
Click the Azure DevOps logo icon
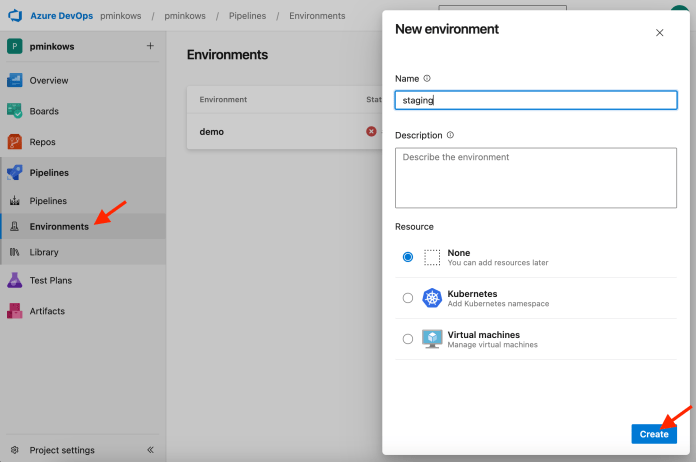tap(15, 16)
